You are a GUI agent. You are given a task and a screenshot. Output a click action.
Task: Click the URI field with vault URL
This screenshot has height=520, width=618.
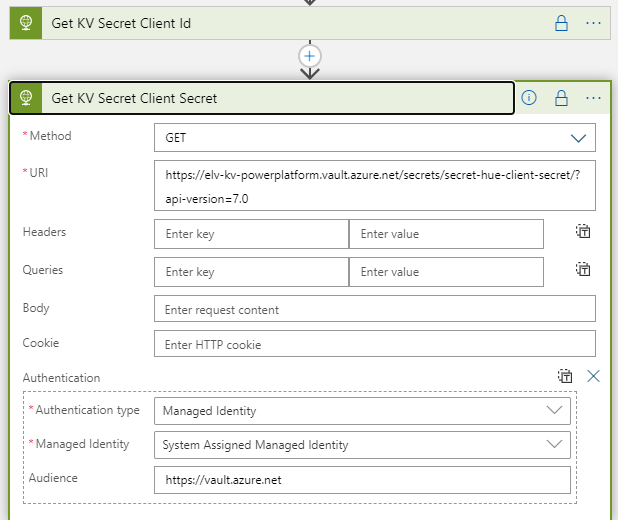(x=375, y=185)
